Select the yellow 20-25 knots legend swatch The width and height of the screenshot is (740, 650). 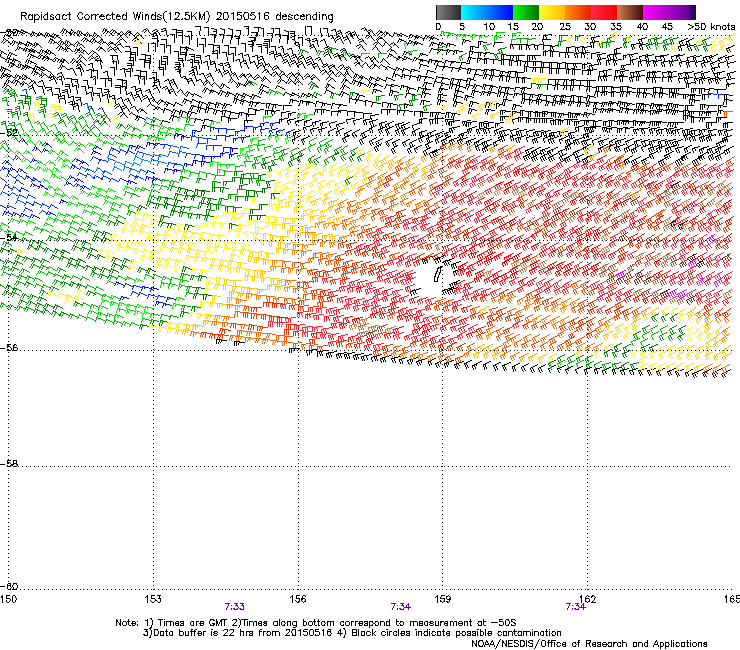tap(552, 12)
